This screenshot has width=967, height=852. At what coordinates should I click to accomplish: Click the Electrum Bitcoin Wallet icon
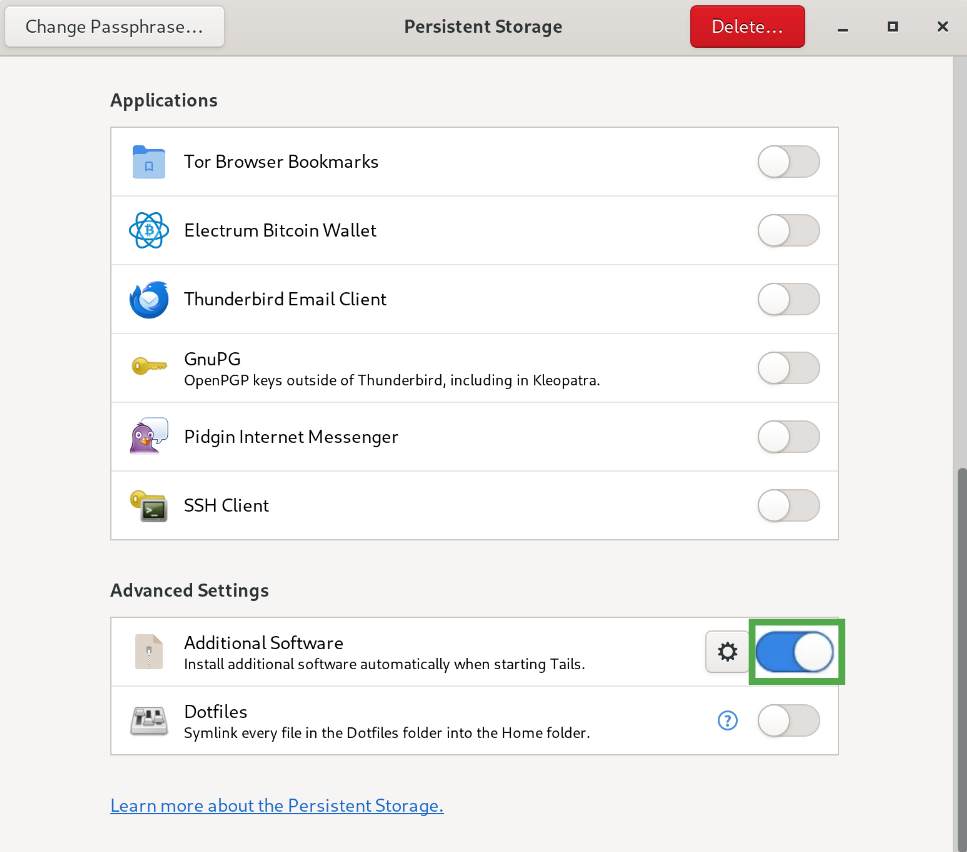pos(149,230)
